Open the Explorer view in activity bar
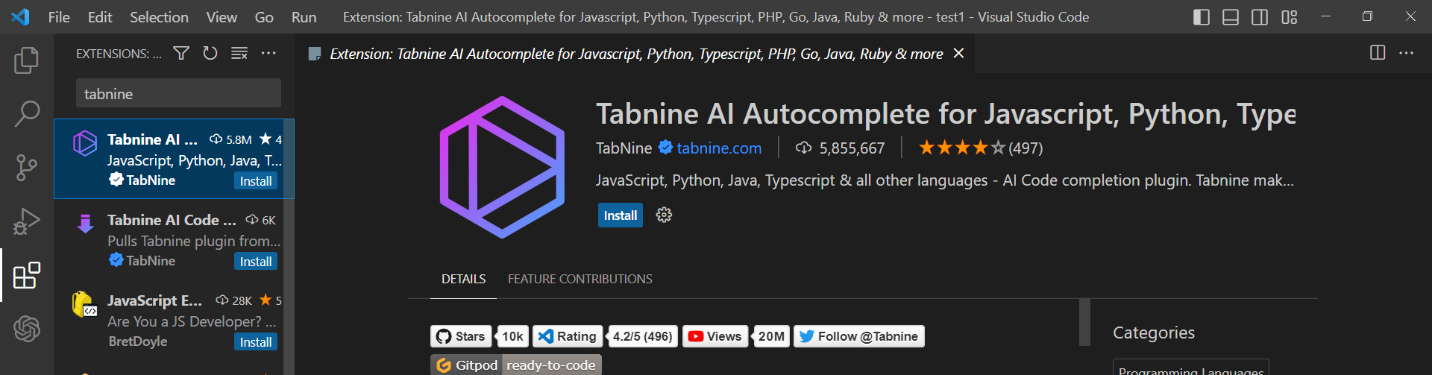 point(26,61)
